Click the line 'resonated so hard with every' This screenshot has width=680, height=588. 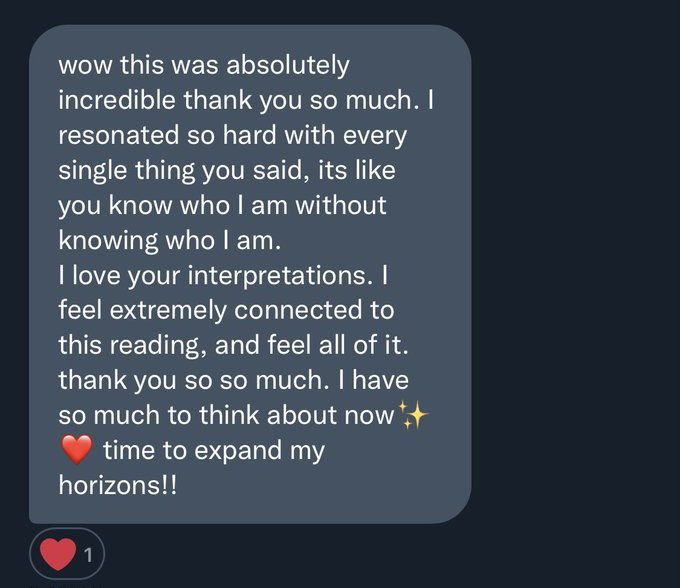pos(232,135)
